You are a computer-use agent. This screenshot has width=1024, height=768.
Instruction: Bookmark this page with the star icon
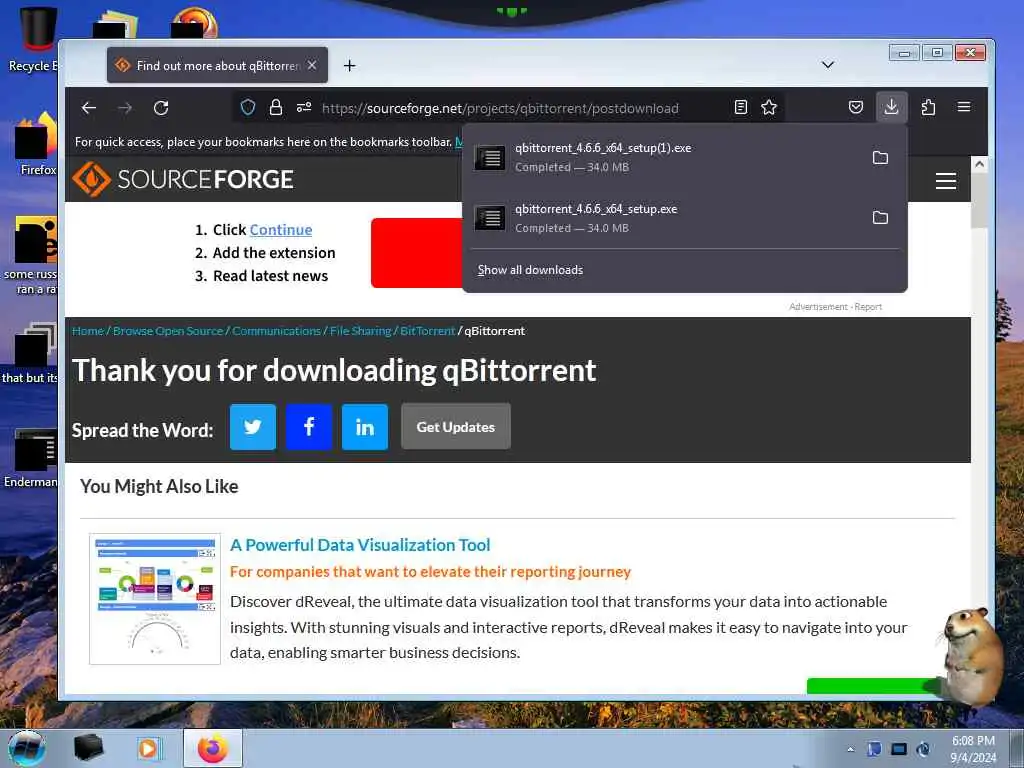coord(769,107)
